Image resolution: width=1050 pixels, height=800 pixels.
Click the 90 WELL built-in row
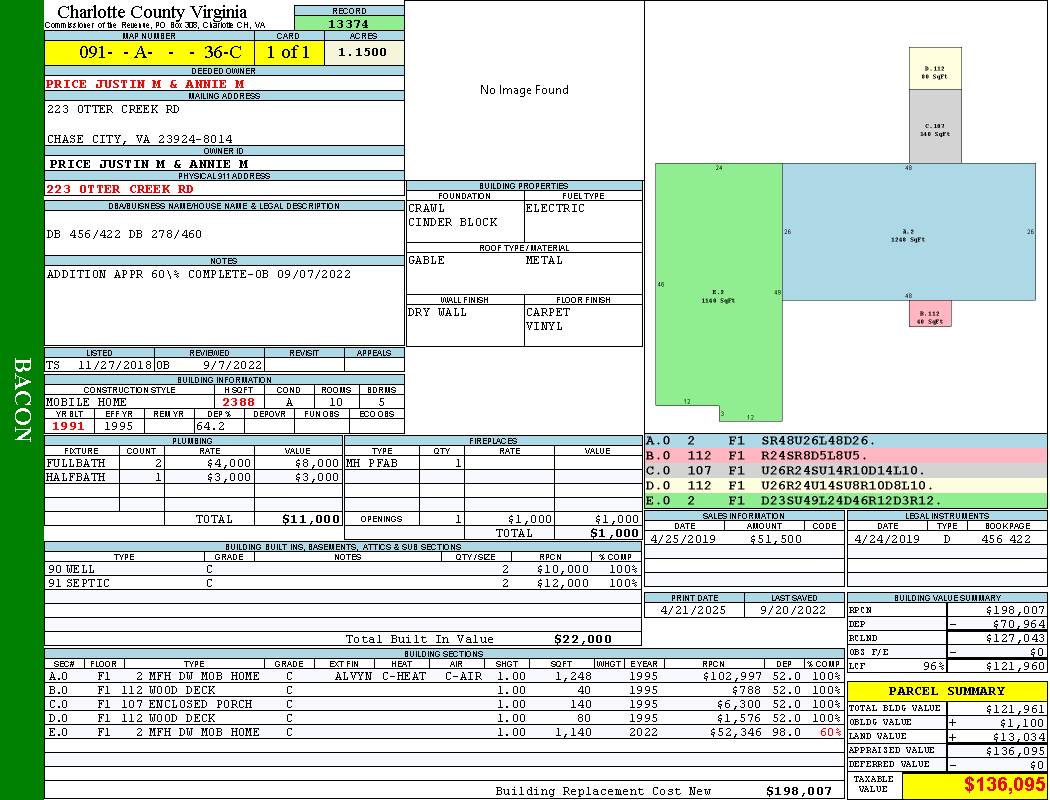coord(342,570)
